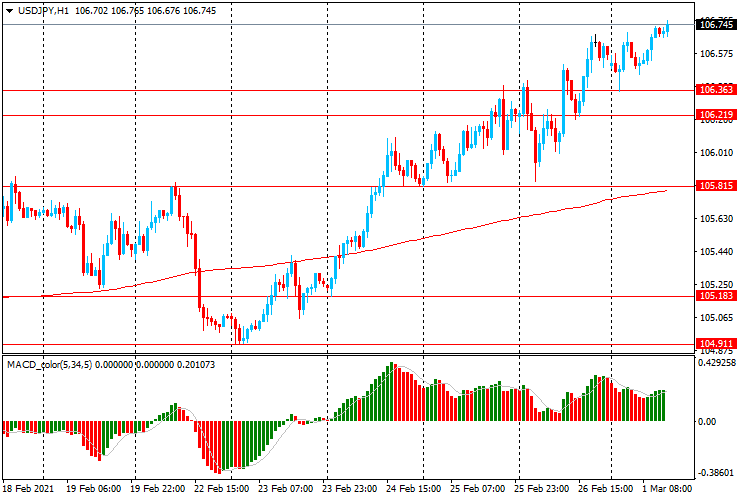The image size is (740, 500).
Task: Click the 106.010 price axis value
Action: point(716,153)
